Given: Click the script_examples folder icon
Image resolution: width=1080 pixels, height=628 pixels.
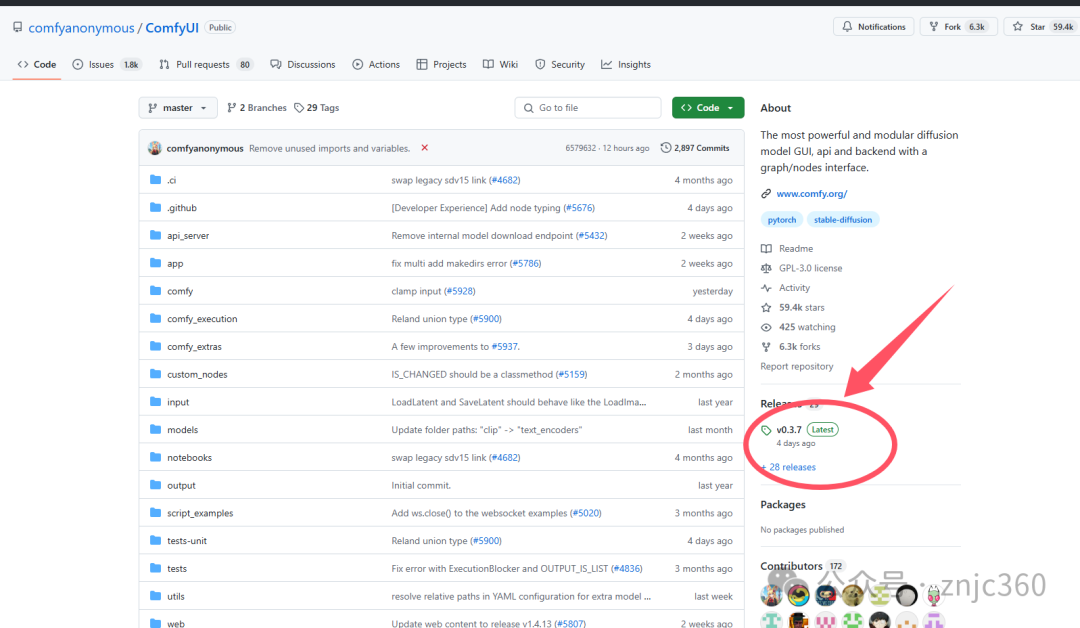Looking at the screenshot, I should (156, 512).
